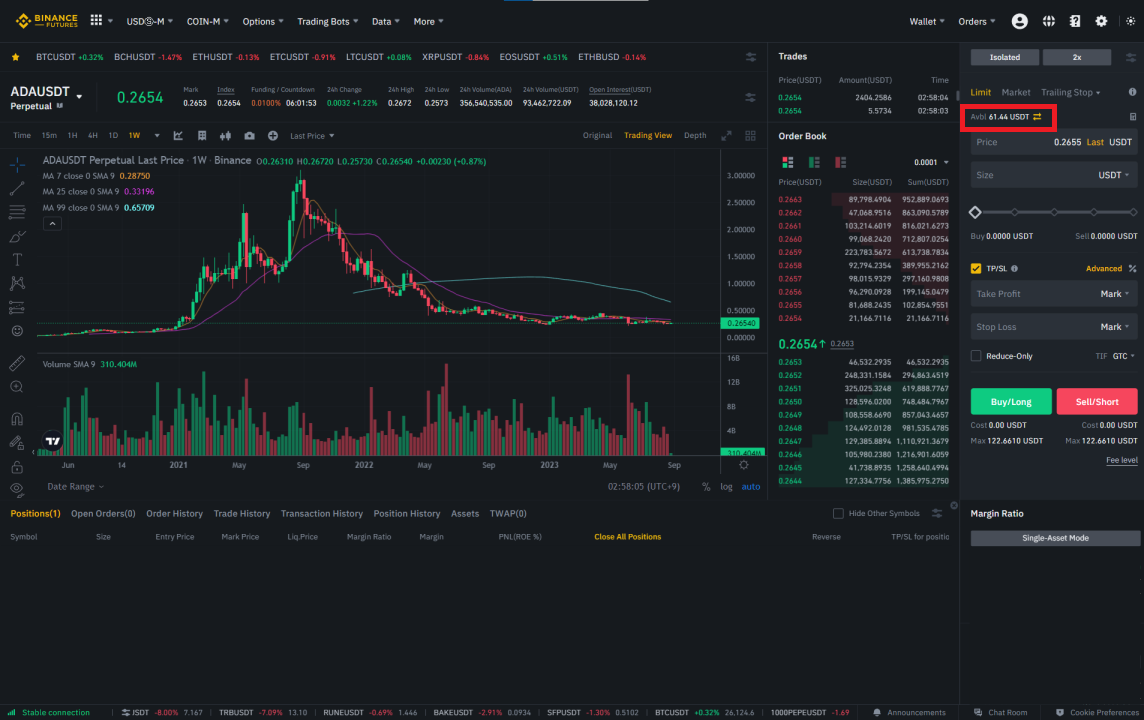This screenshot has width=1144, height=720.
Task: Open the Take Profit Mark dropdown
Action: coord(1115,294)
